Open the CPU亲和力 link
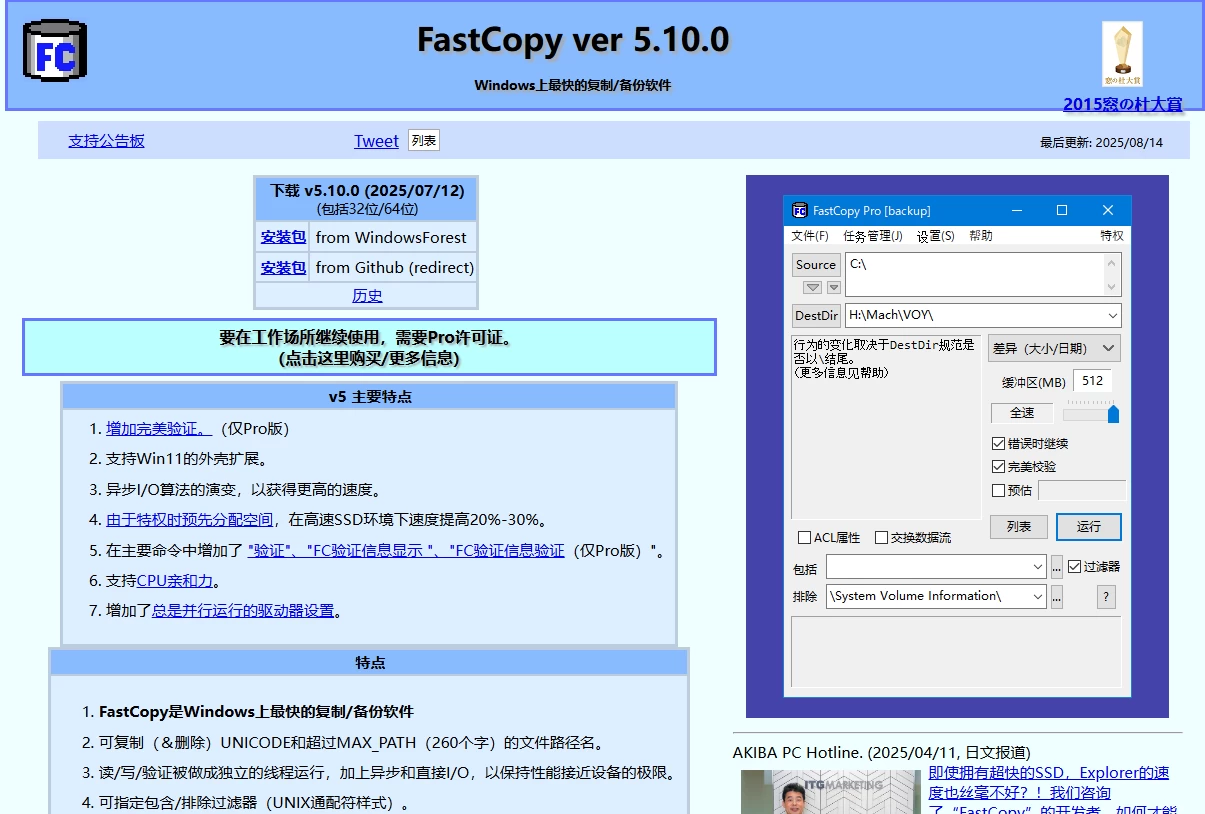The height and width of the screenshot is (814, 1205). tap(174, 581)
